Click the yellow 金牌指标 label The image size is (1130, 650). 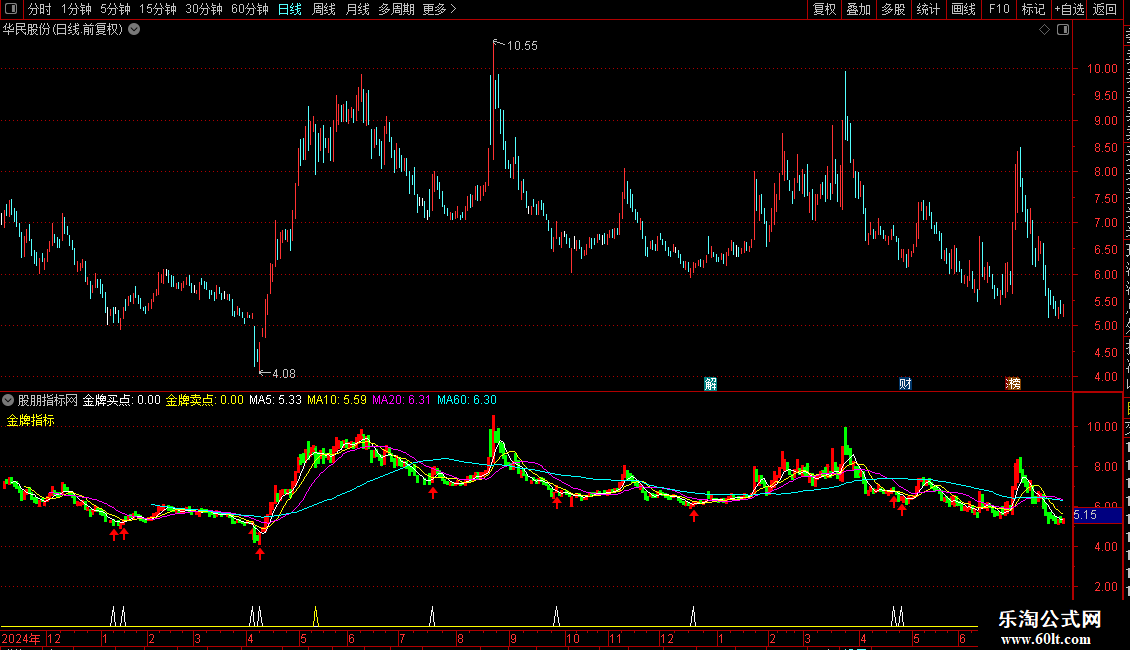[30, 421]
